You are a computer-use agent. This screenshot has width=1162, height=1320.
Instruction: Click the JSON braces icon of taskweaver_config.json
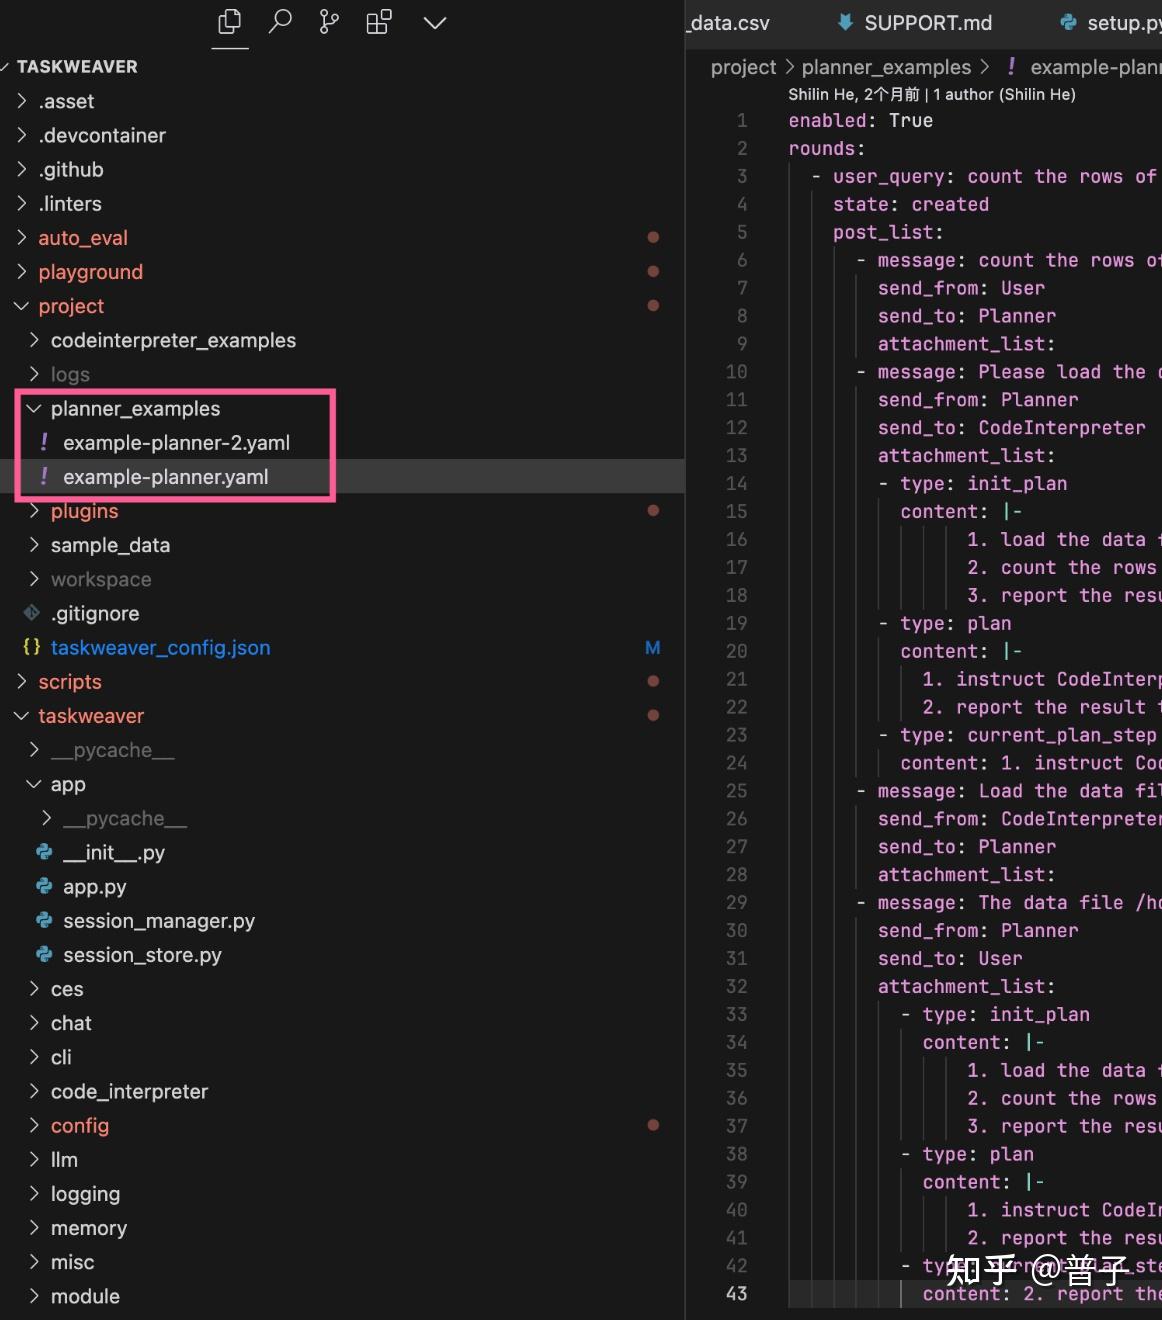(x=32, y=647)
